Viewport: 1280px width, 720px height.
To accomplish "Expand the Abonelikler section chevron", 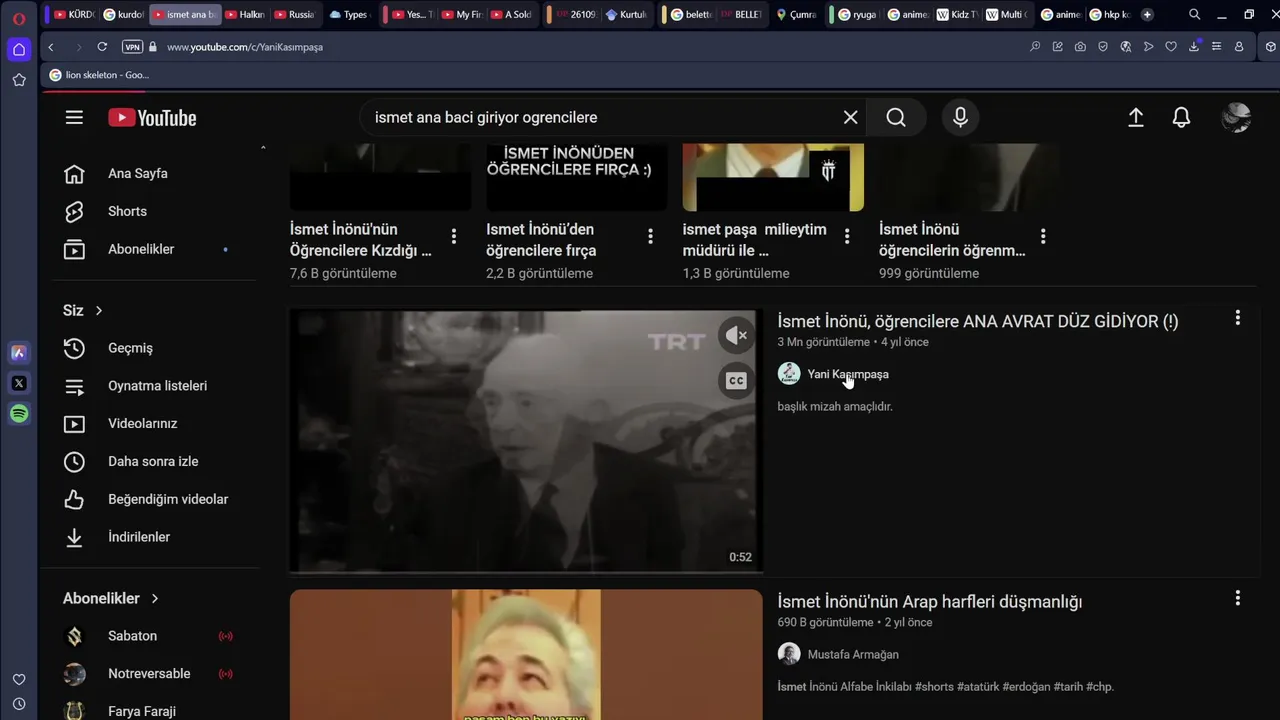I will pos(154,599).
